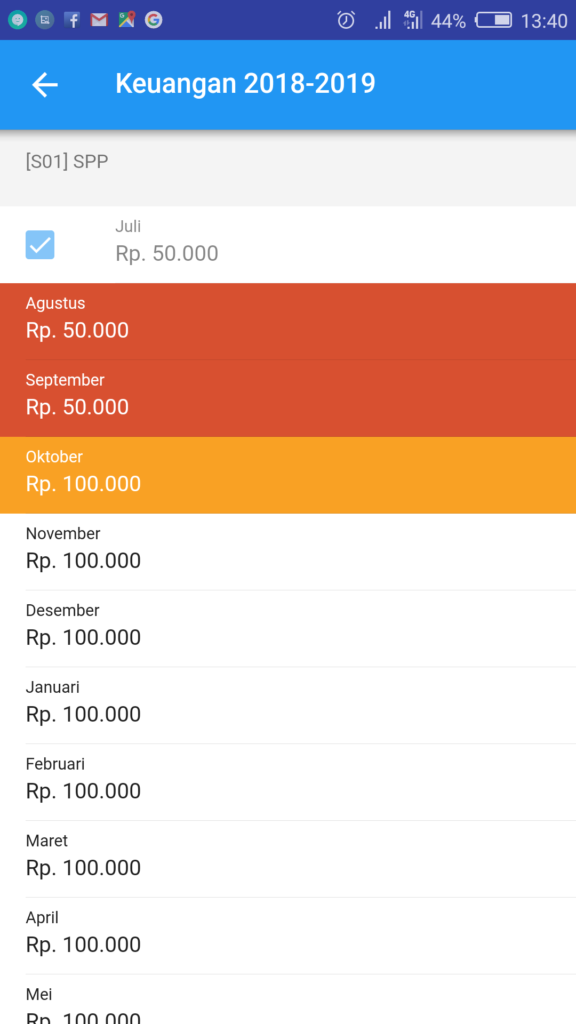Tap the battery status icon
576x1024 pixels.
tap(494, 20)
